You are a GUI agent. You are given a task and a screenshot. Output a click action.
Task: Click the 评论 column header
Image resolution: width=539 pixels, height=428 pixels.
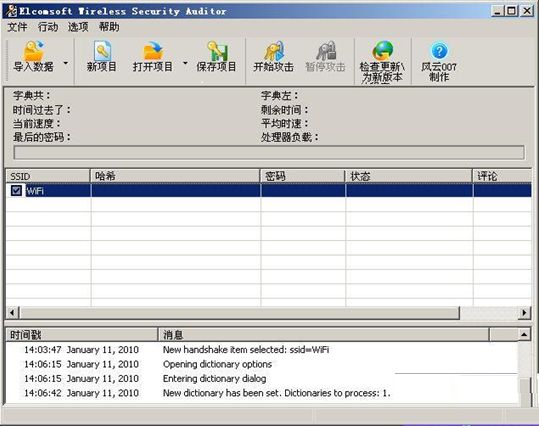[x=502, y=176]
